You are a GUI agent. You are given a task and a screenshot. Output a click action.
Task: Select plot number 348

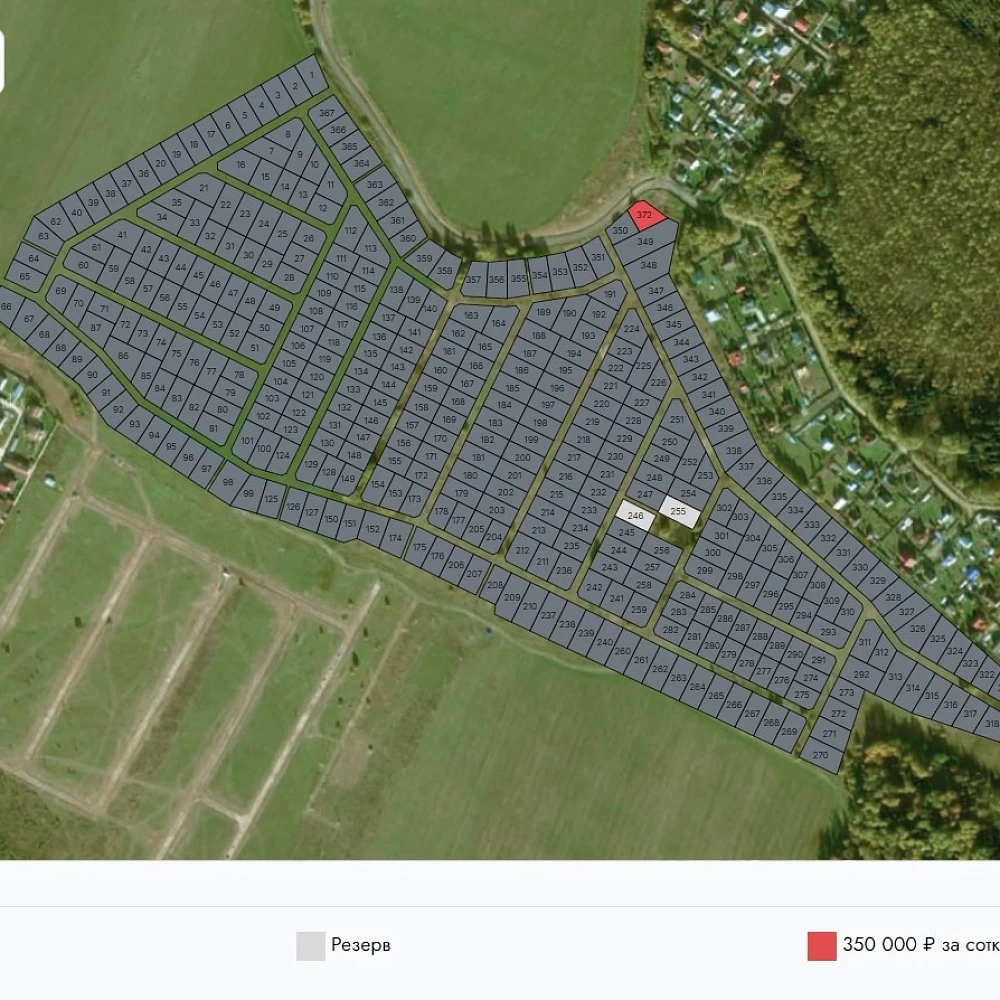[x=648, y=265]
